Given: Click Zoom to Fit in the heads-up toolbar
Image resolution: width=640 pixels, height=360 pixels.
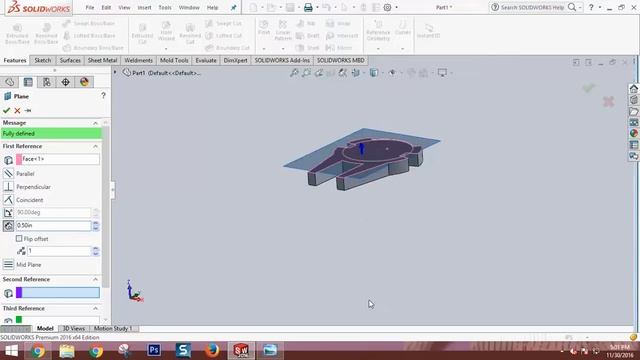Looking at the screenshot, I should coord(294,73).
